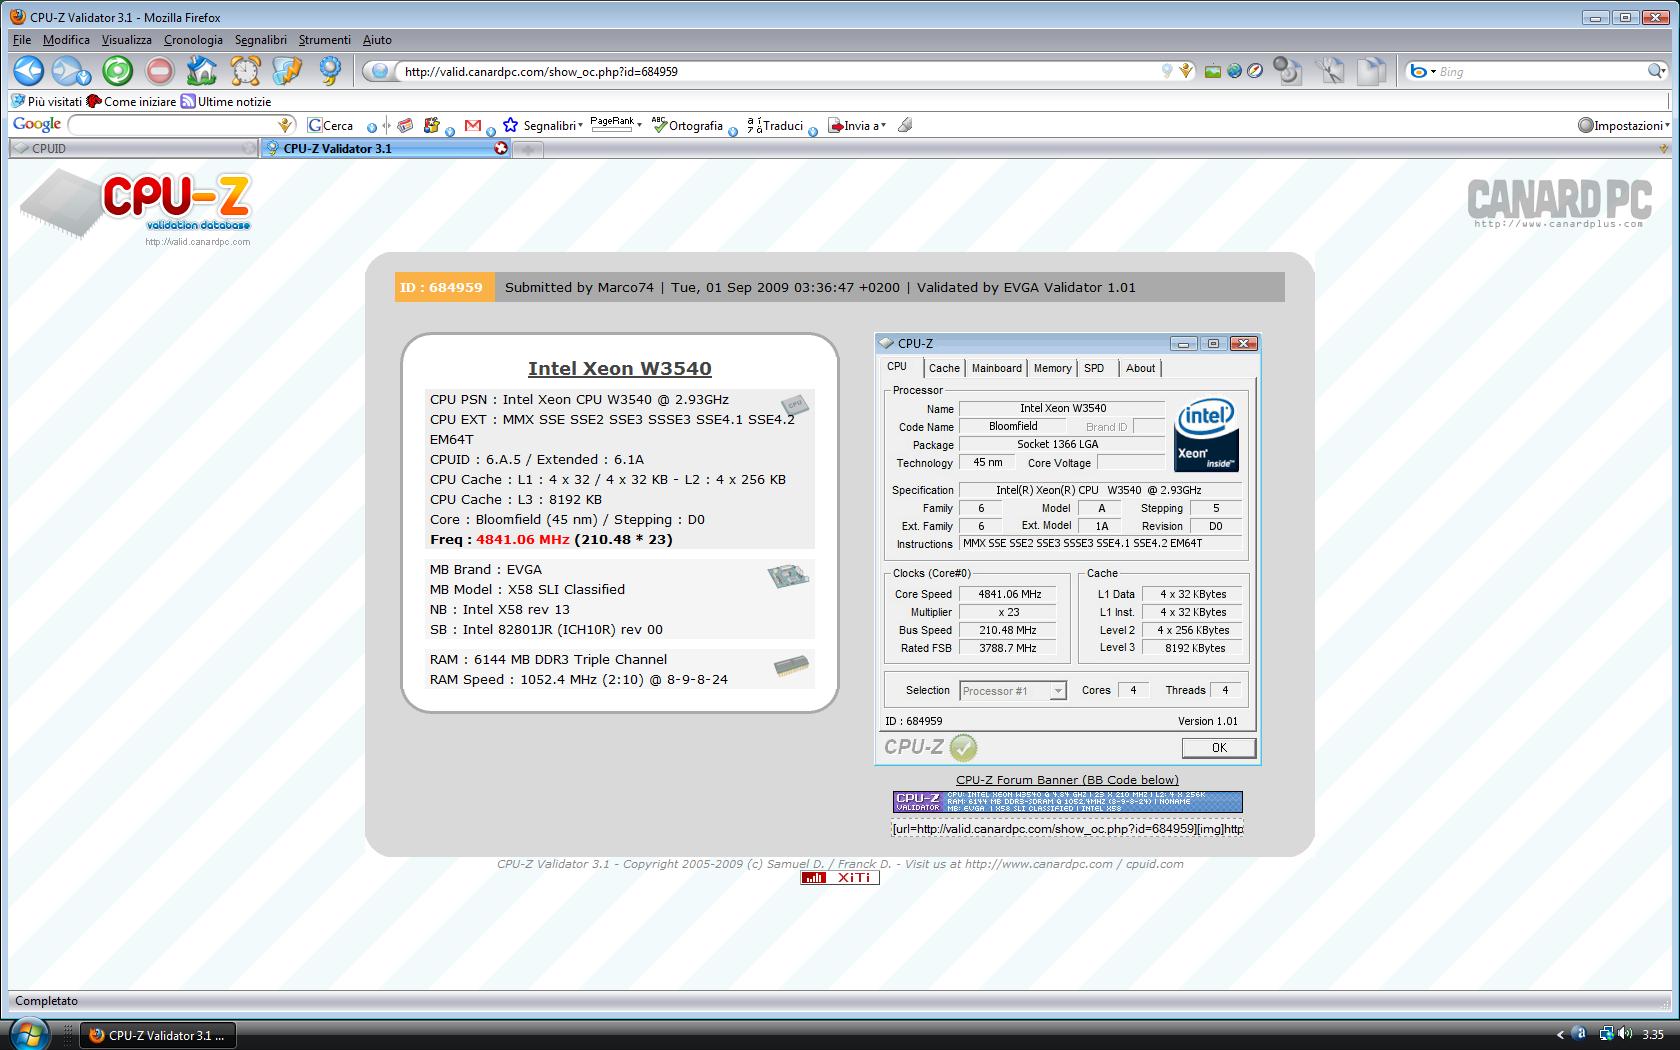Viewport: 1680px width, 1050px height.
Task: Click CPU-Z Forum Banner link
Action: [1067, 780]
